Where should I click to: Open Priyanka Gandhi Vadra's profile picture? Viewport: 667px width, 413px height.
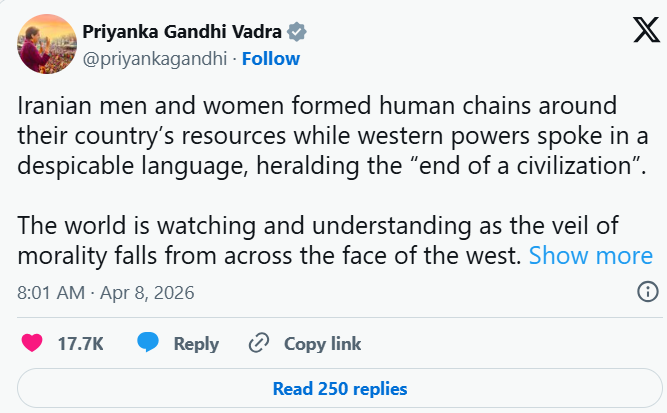(x=43, y=45)
